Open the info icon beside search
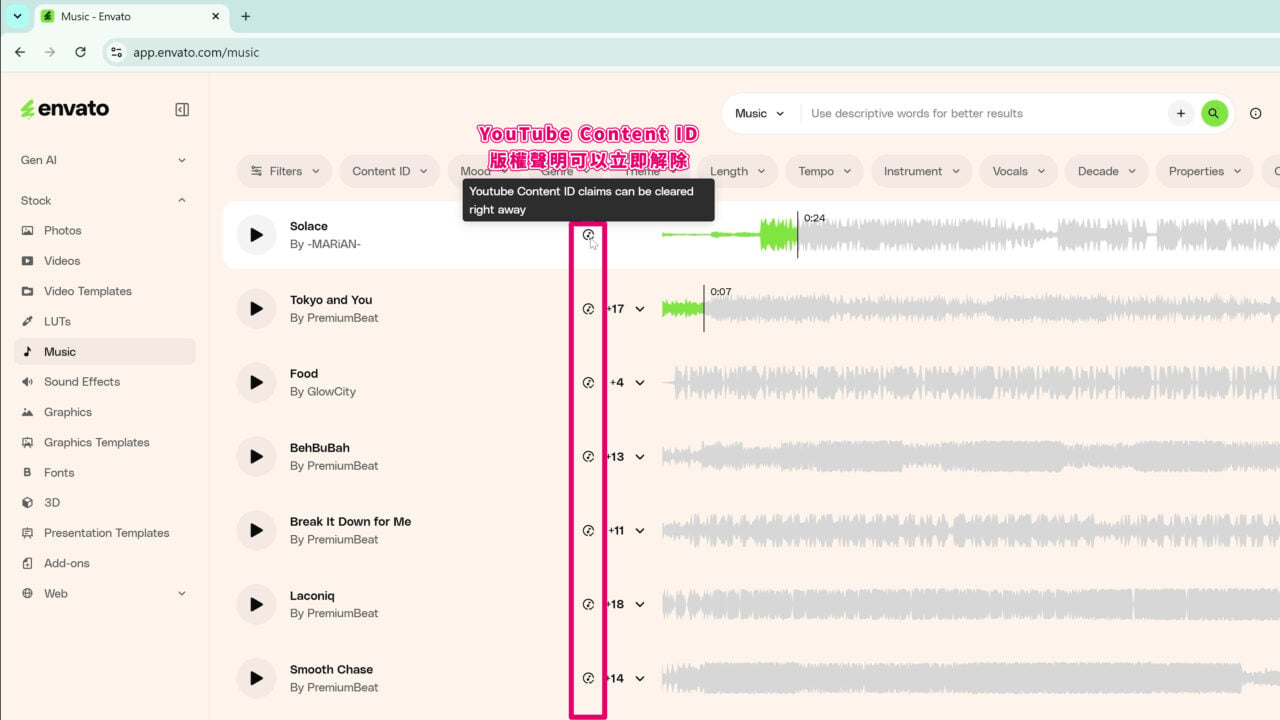 click(x=1256, y=113)
